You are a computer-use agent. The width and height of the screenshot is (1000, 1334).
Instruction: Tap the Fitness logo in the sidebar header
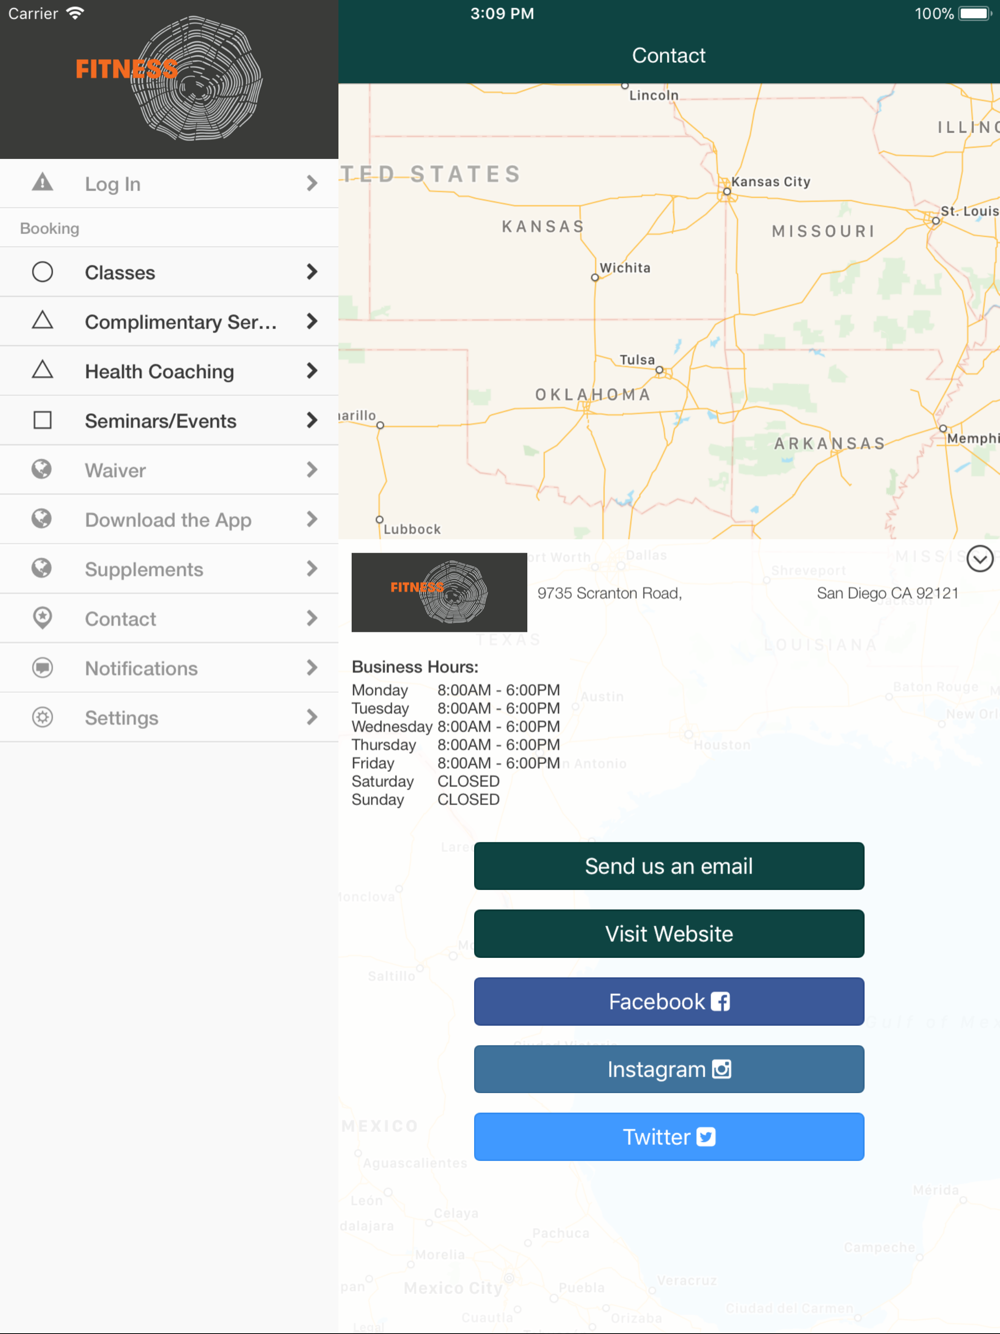(169, 78)
